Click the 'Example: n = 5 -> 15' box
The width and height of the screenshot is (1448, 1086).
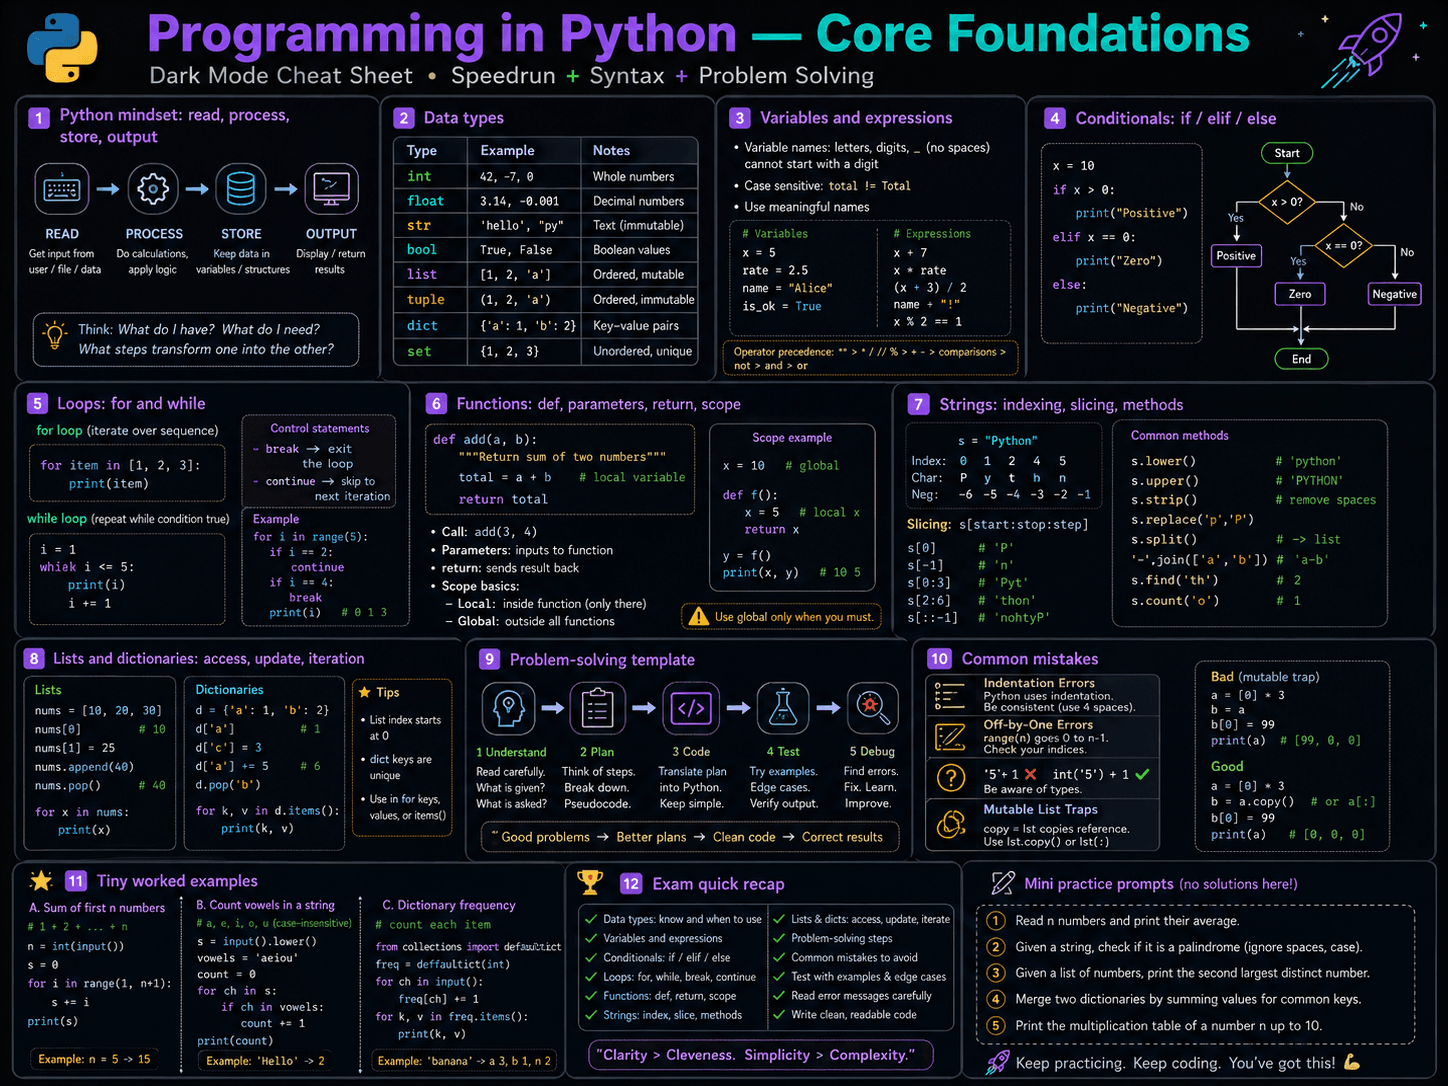[x=94, y=1059]
